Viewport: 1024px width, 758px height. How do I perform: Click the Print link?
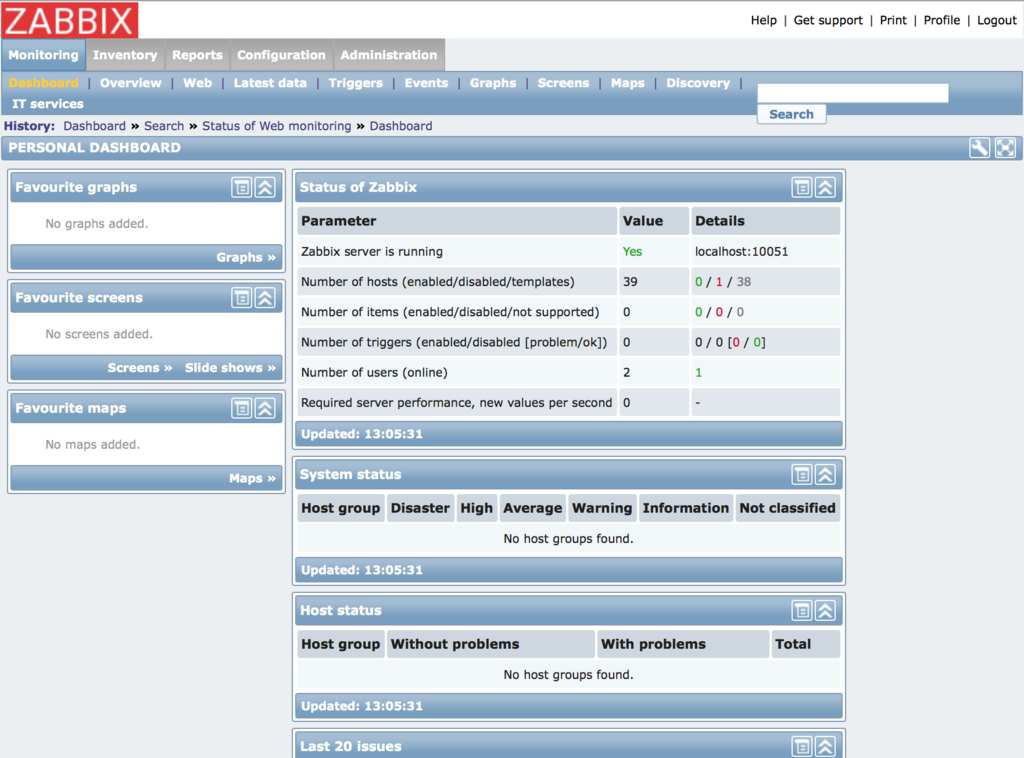(x=893, y=20)
